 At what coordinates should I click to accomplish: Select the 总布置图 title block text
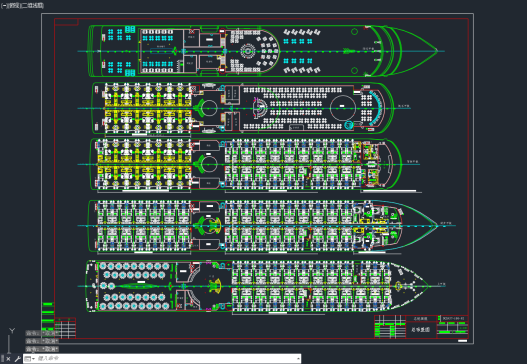[420, 329]
